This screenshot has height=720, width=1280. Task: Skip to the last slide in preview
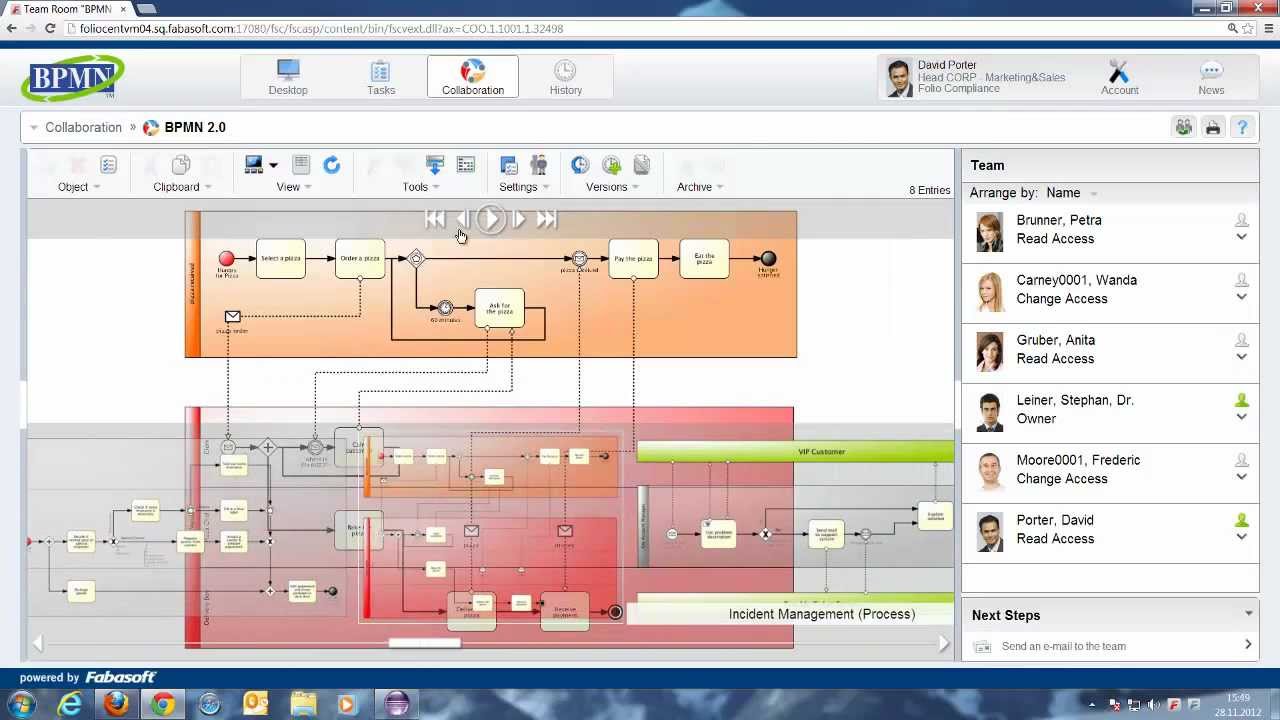546,219
